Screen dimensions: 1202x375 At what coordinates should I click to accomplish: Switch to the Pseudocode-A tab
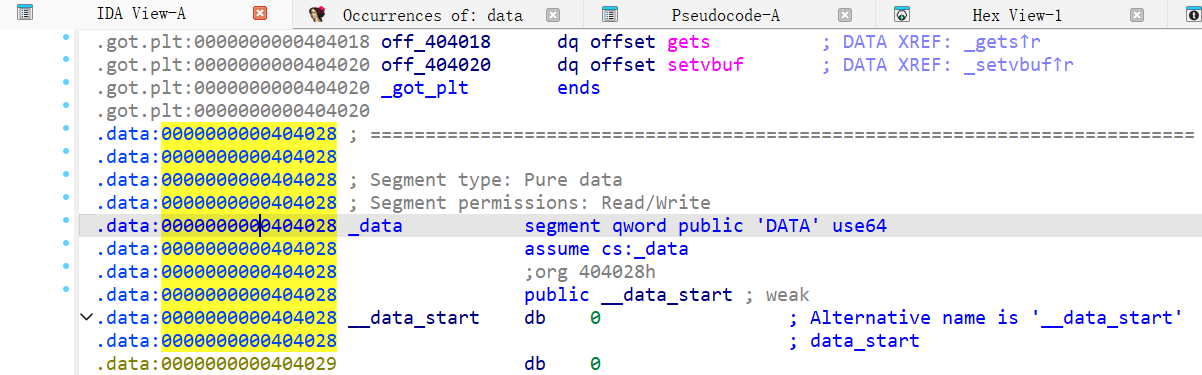pos(726,15)
